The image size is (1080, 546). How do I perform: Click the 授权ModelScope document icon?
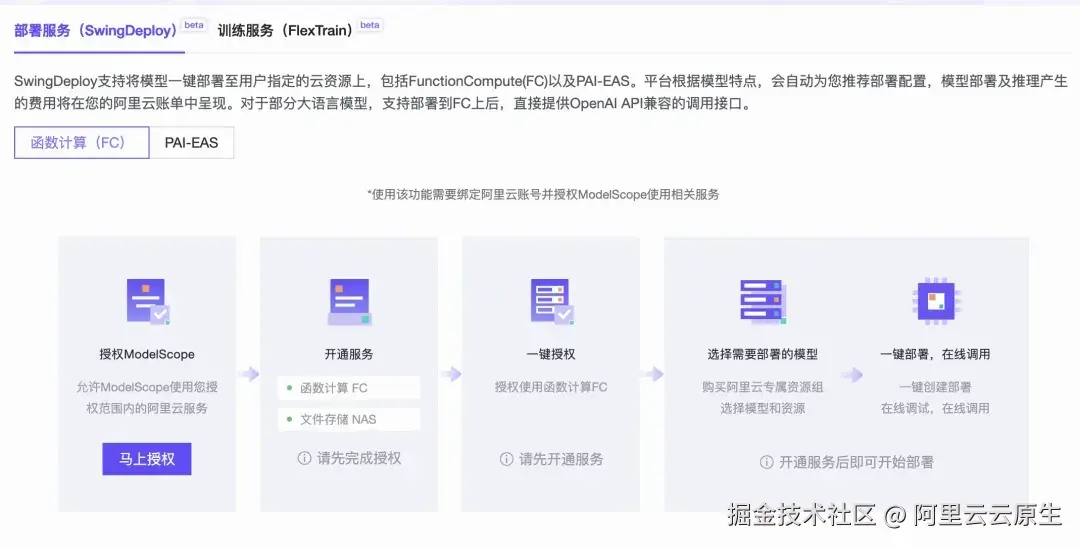(x=148, y=302)
